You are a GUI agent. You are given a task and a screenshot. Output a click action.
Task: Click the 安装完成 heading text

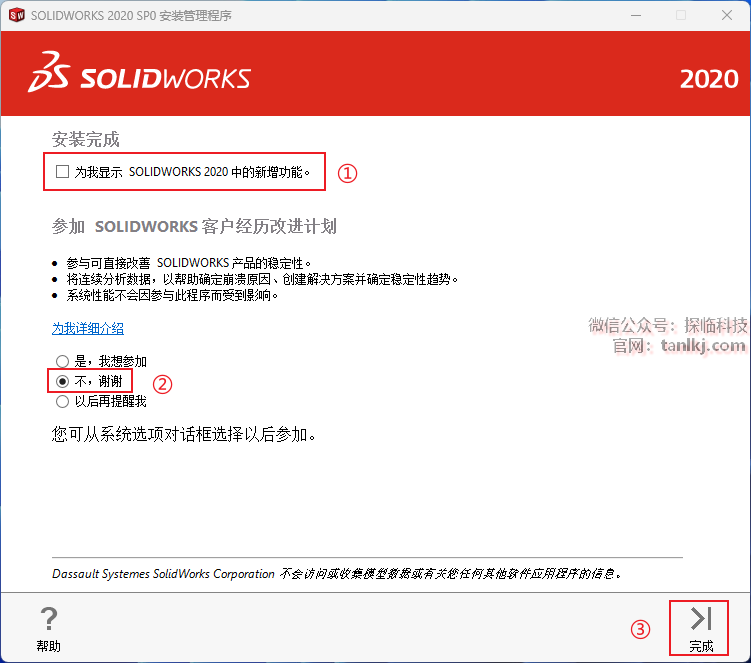[86, 139]
